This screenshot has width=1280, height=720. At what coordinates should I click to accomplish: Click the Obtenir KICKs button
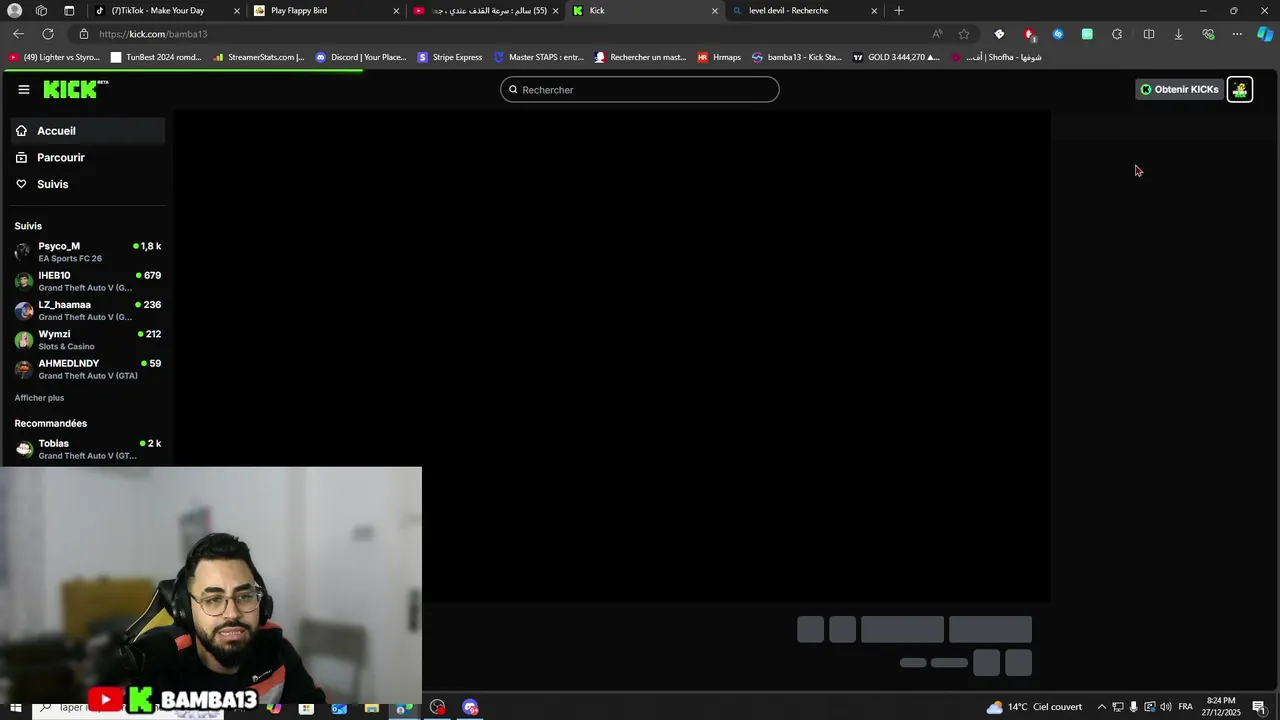coord(1179,89)
